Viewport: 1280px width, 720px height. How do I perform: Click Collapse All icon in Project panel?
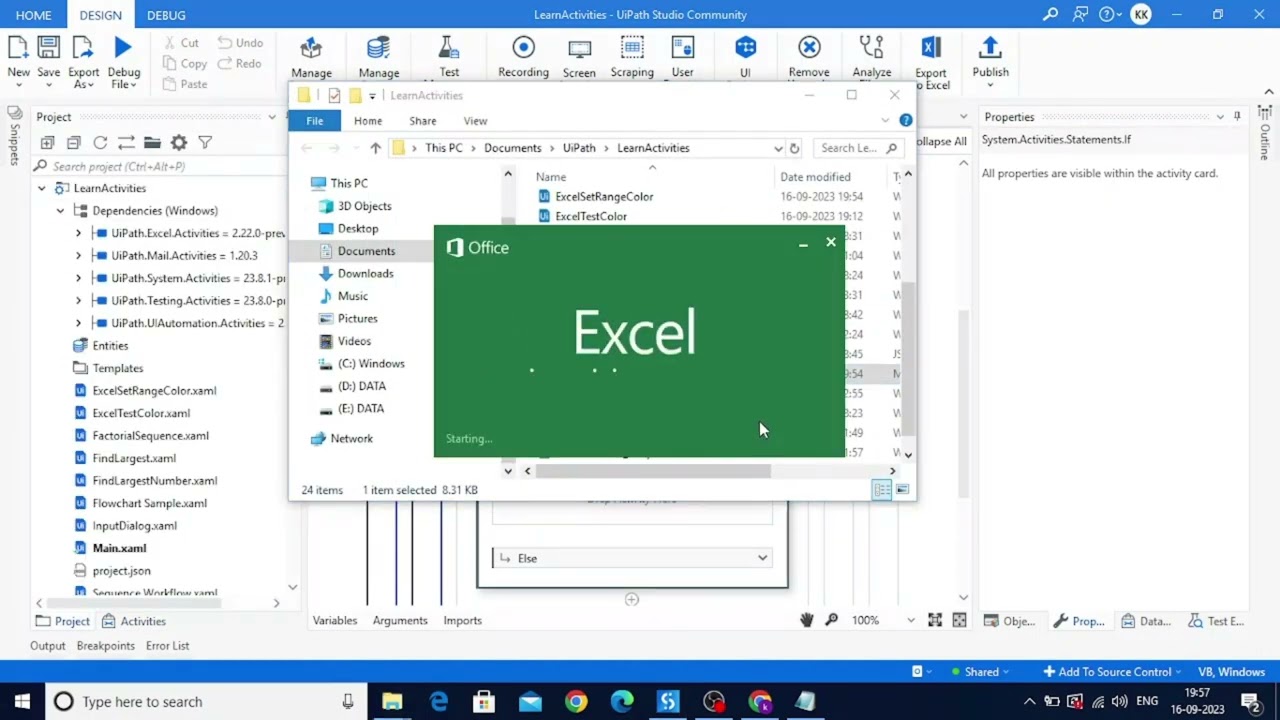tap(74, 143)
